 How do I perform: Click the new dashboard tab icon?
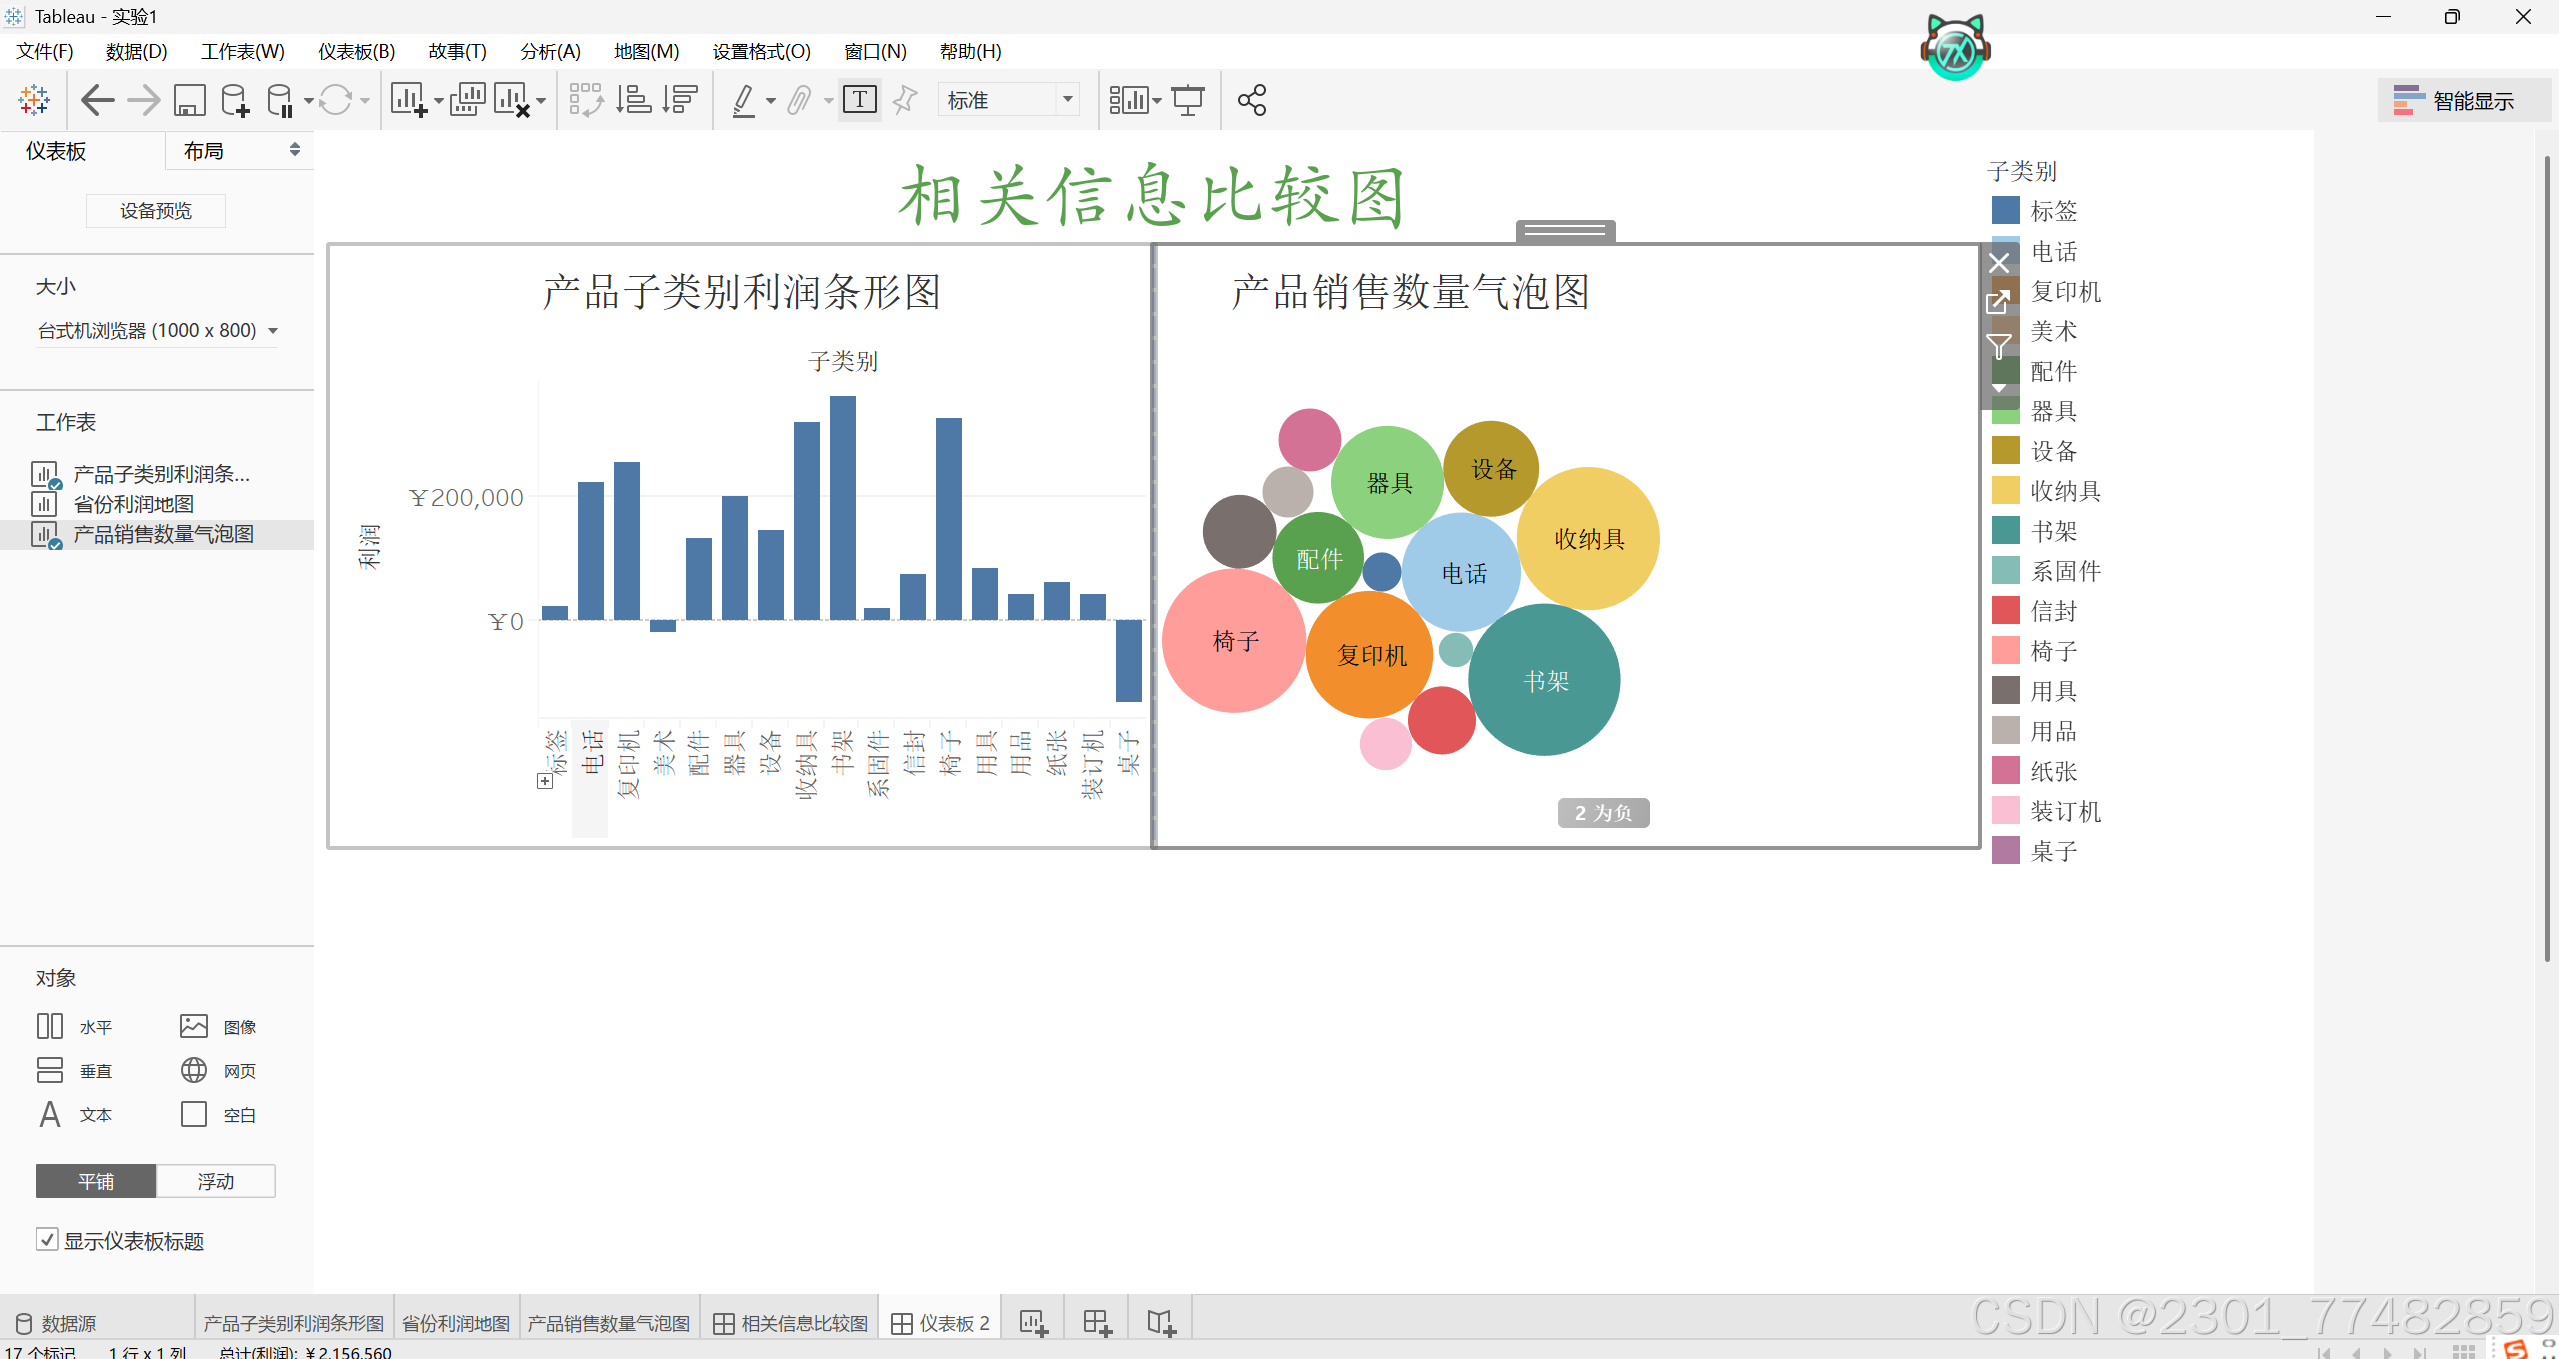click(1097, 1323)
